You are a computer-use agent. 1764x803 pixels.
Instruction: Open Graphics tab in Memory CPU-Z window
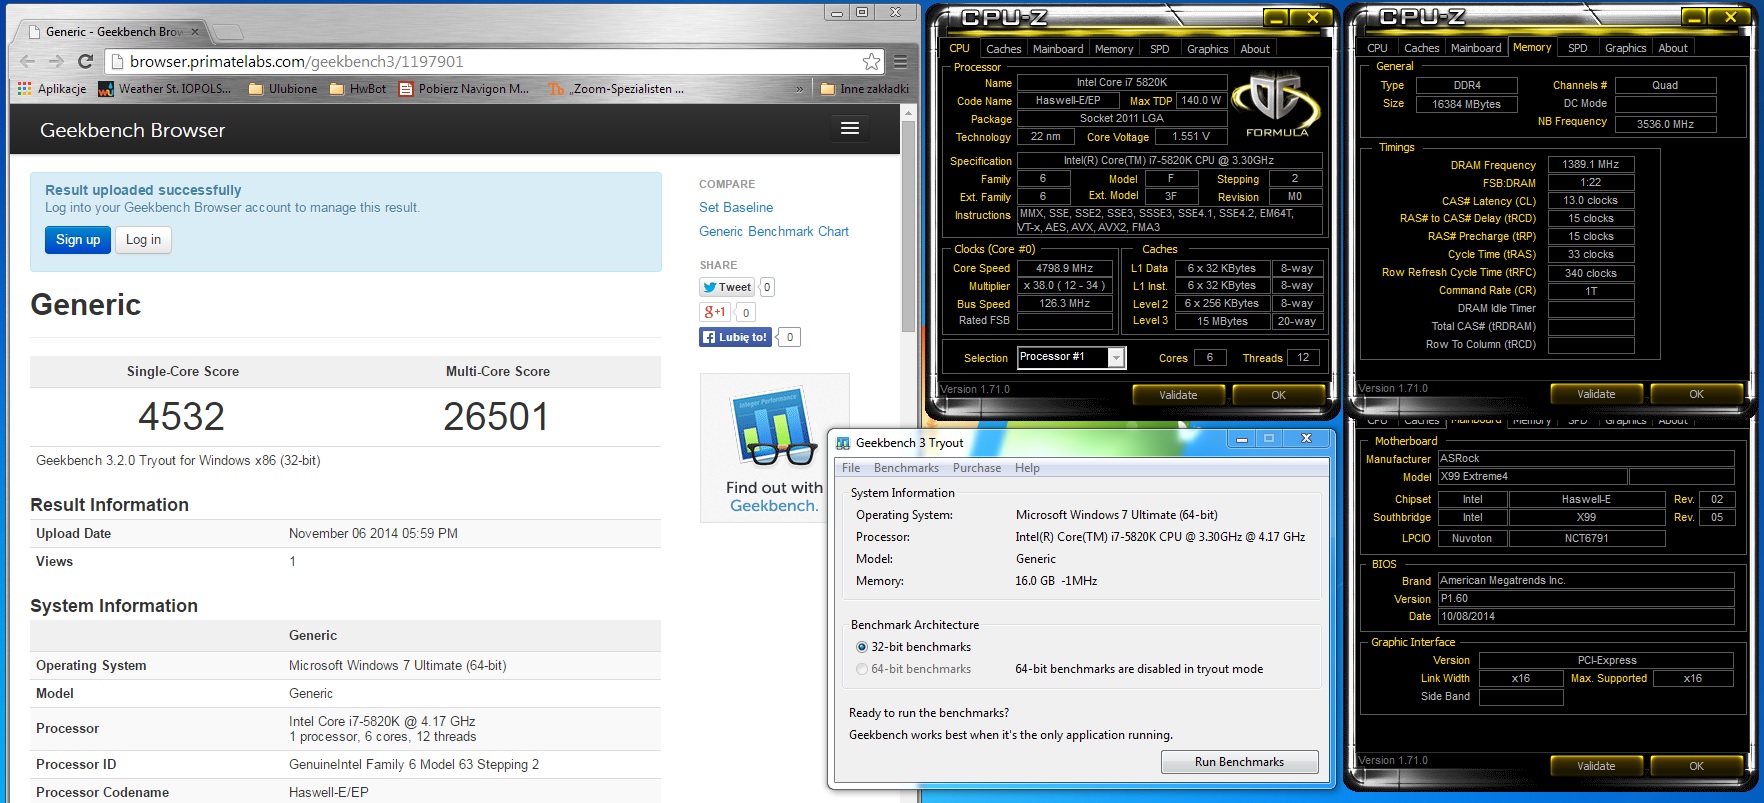[1625, 48]
